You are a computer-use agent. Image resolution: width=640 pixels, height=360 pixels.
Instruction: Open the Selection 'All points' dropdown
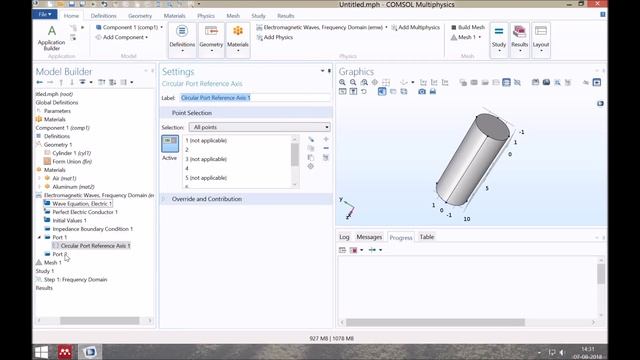(x=260, y=127)
